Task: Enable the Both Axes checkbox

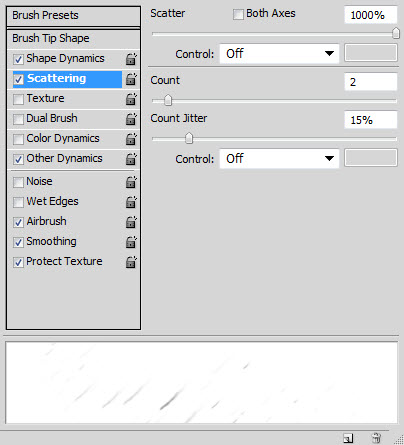Action: tap(238, 14)
